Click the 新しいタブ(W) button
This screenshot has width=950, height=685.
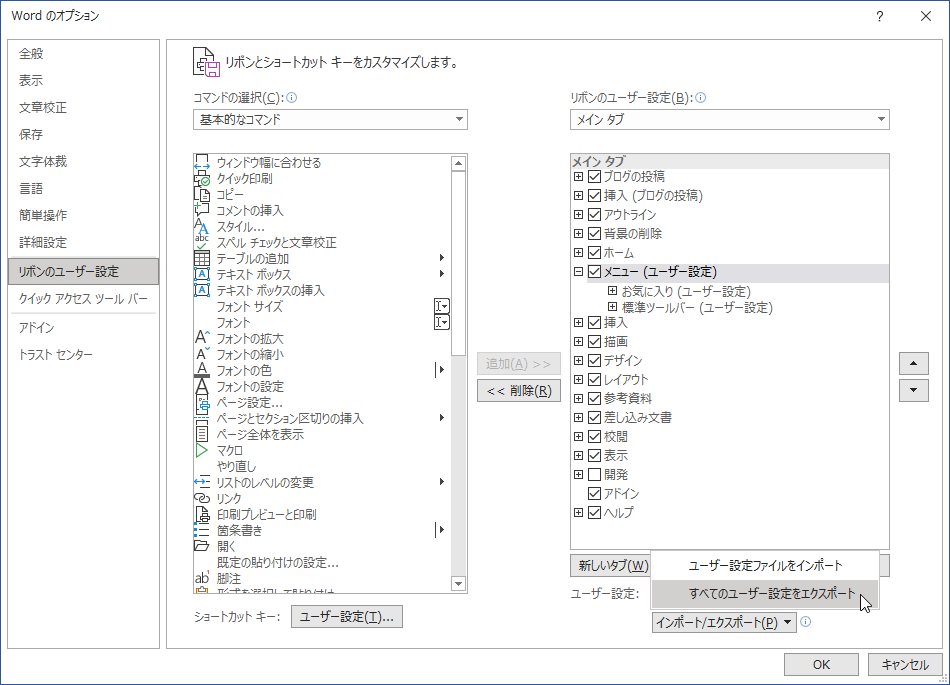pos(611,565)
